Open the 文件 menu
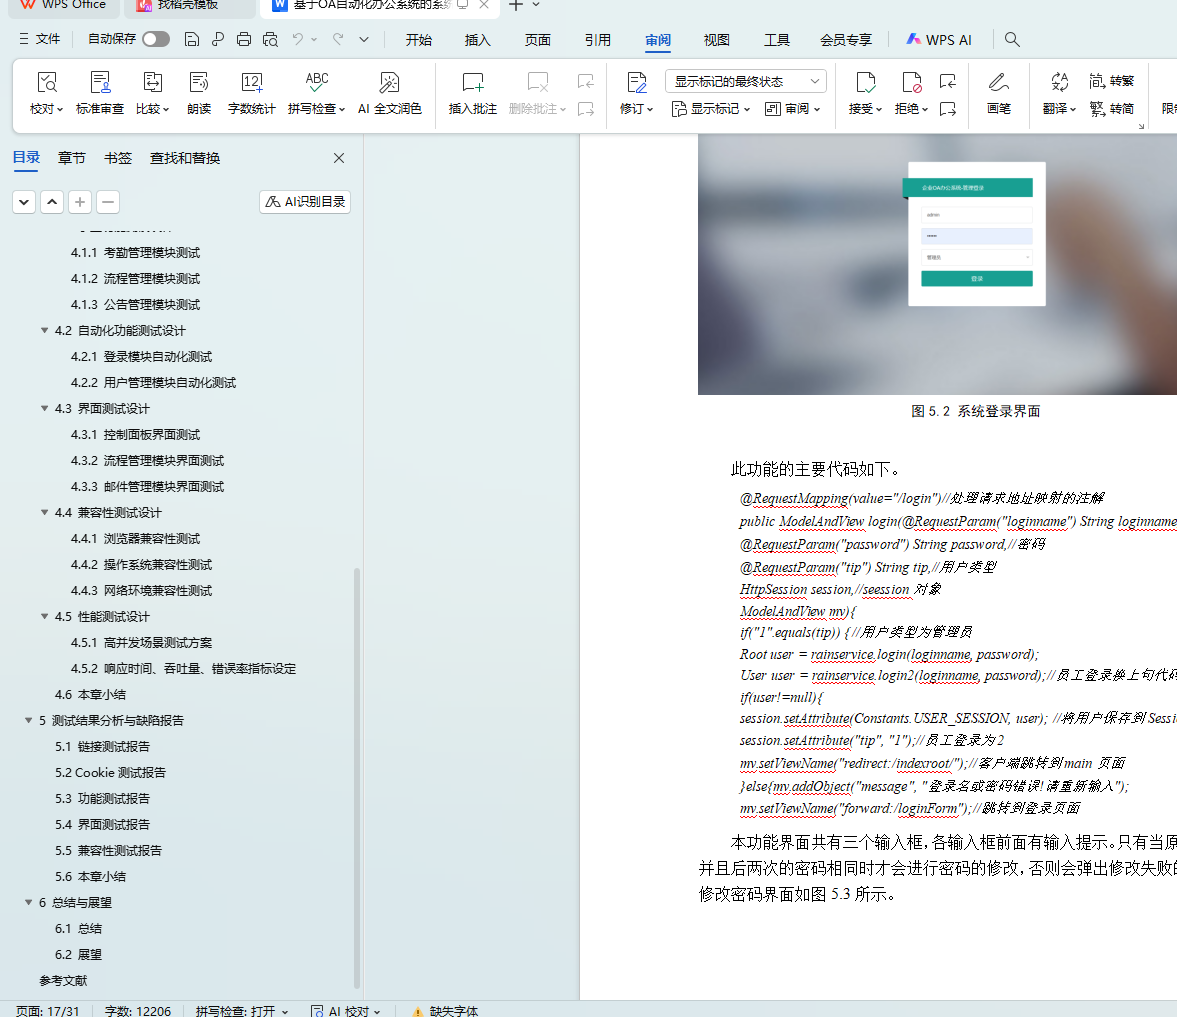Screen dimensions: 1177x1017 [40, 39]
